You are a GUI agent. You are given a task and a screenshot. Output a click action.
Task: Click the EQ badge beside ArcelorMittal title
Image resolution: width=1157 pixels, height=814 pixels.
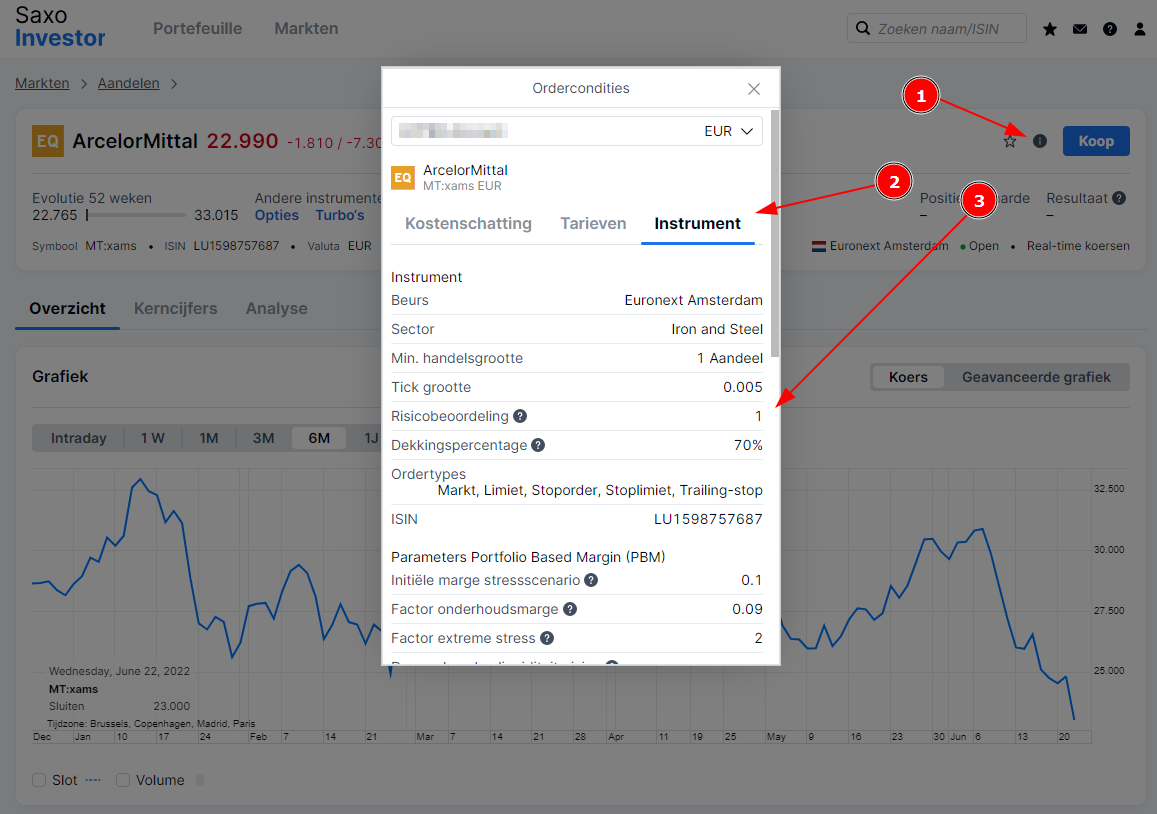[48, 141]
